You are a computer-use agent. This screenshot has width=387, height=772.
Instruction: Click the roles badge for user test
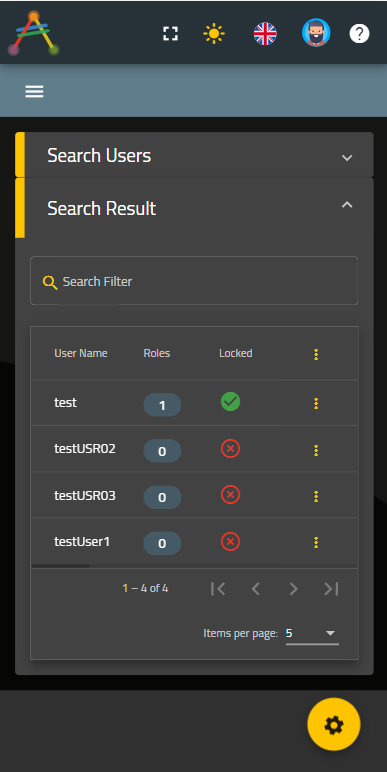click(x=162, y=405)
